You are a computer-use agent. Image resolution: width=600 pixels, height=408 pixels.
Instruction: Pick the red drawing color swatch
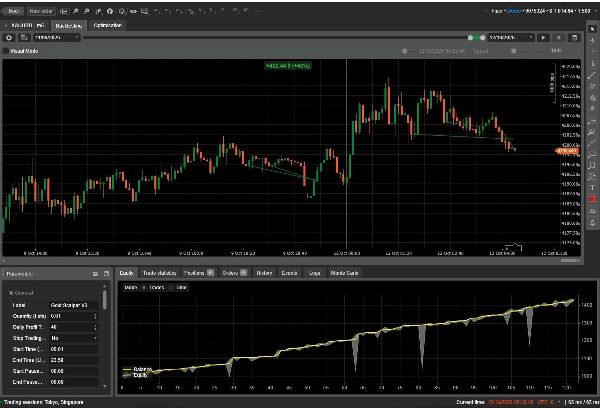click(x=592, y=199)
